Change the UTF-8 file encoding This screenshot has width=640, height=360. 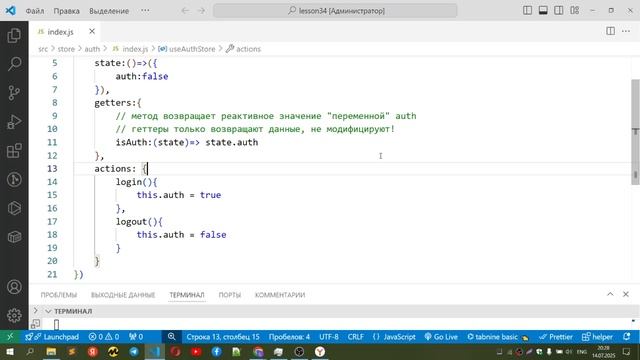tap(329, 337)
